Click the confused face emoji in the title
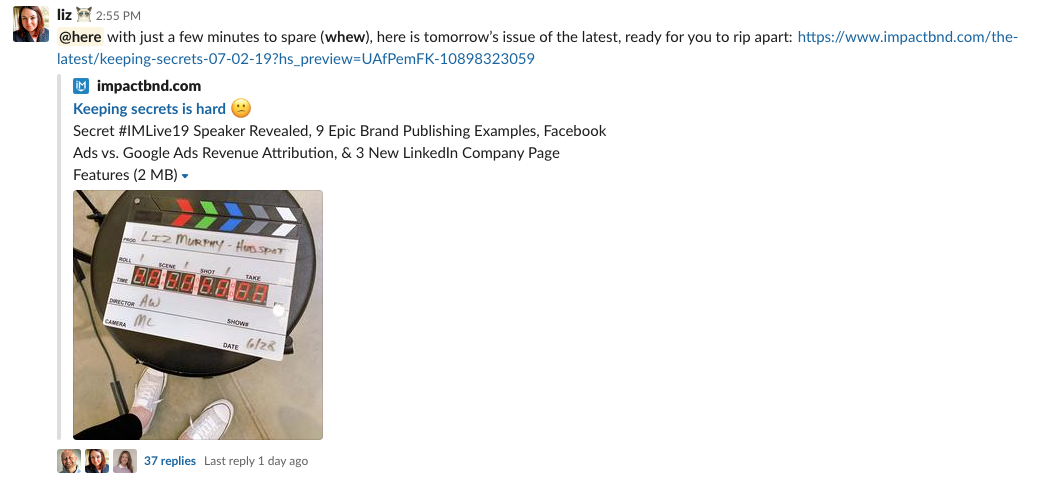This screenshot has height=480, width=1040. tap(241, 108)
